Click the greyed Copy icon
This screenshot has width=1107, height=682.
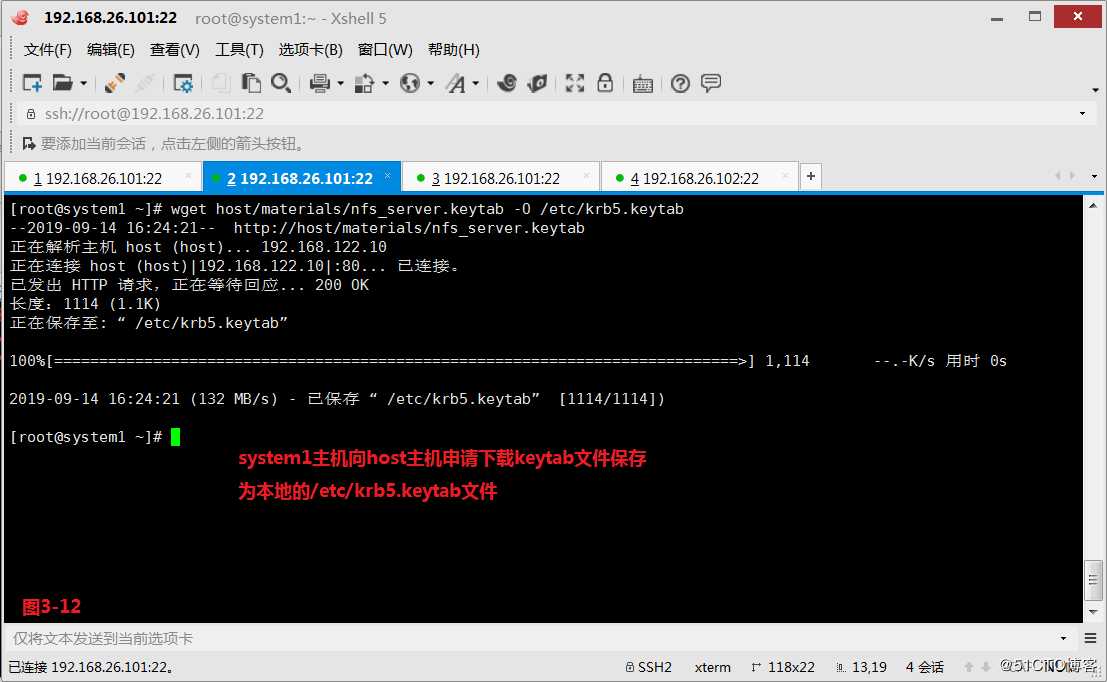point(220,83)
